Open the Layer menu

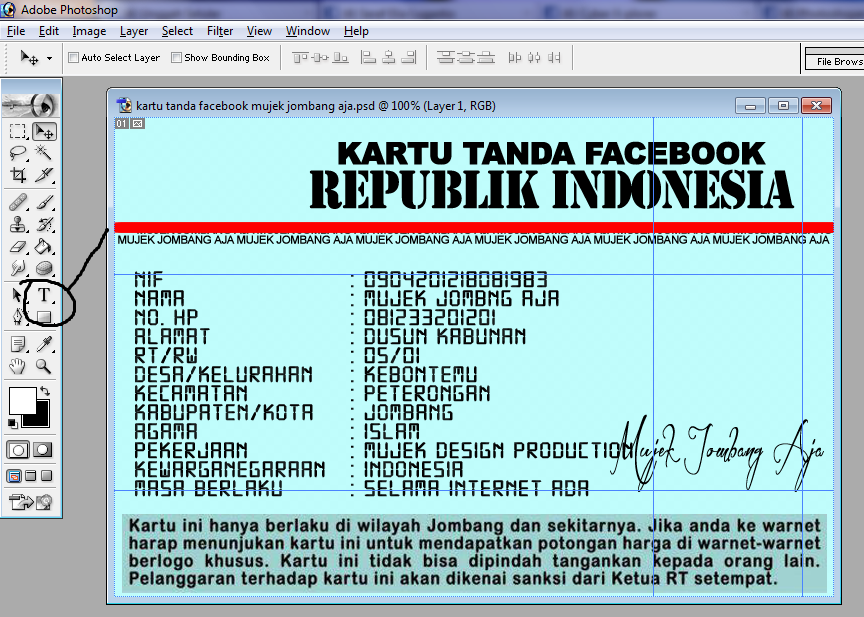134,31
